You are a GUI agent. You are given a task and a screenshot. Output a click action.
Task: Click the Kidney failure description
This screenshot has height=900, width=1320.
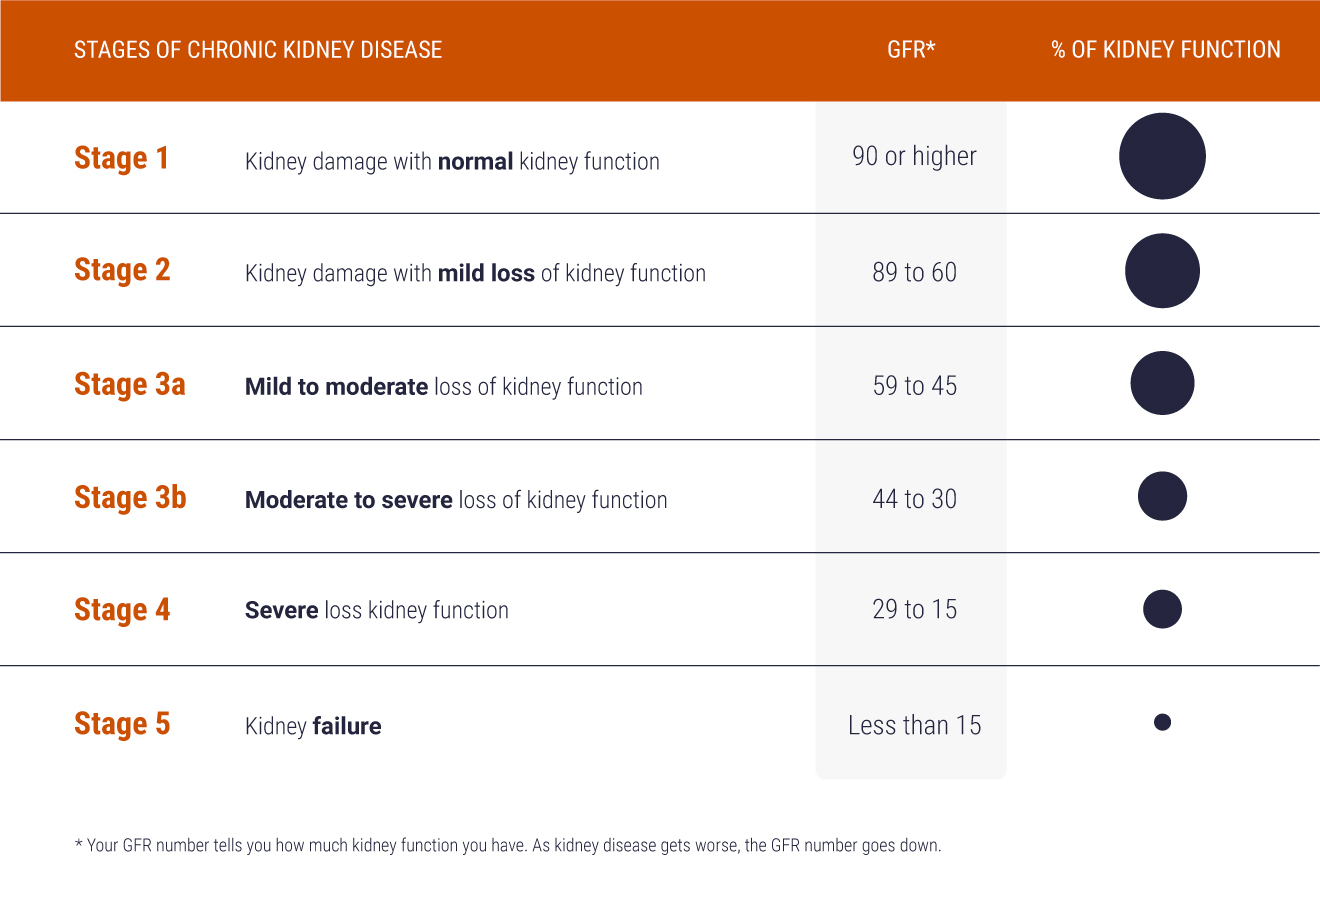tap(313, 726)
